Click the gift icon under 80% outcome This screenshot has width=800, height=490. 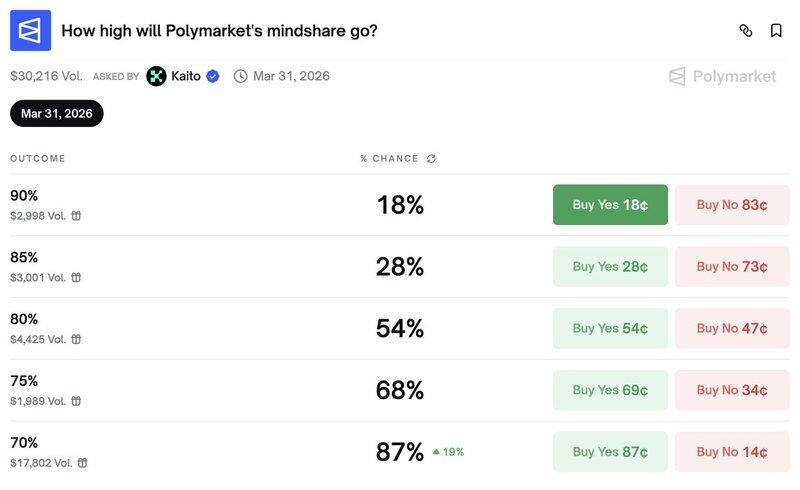point(76,340)
